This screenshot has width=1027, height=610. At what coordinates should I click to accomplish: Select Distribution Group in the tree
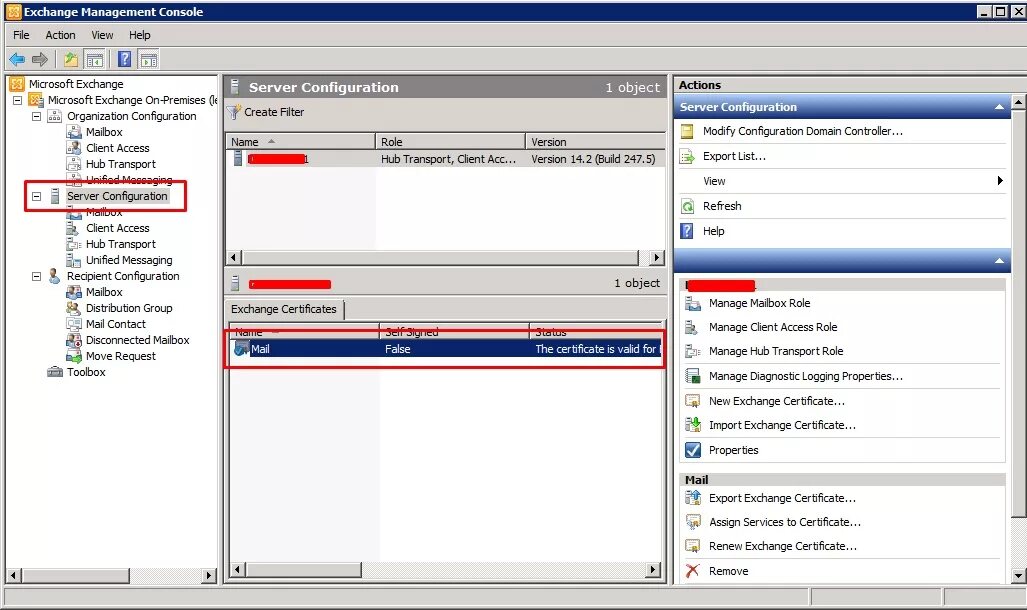129,309
